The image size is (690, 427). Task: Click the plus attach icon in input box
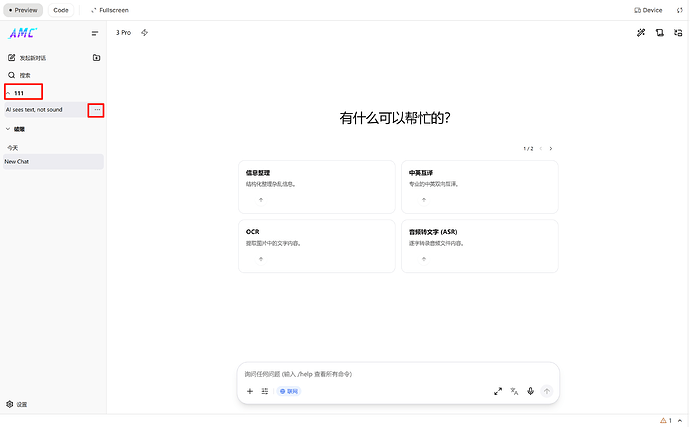tap(250, 391)
